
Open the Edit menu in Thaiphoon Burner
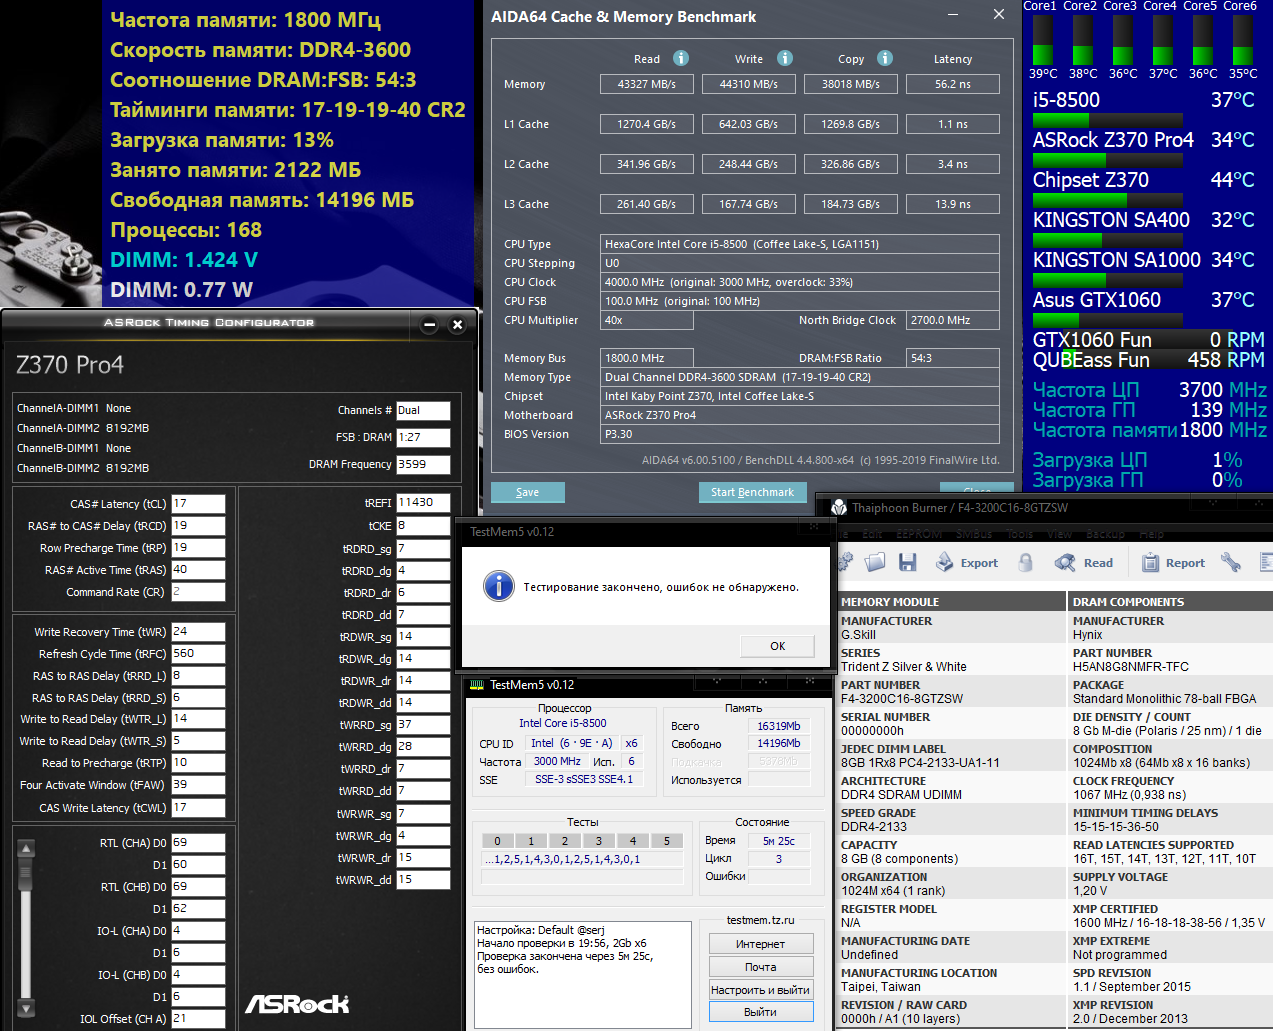point(872,534)
